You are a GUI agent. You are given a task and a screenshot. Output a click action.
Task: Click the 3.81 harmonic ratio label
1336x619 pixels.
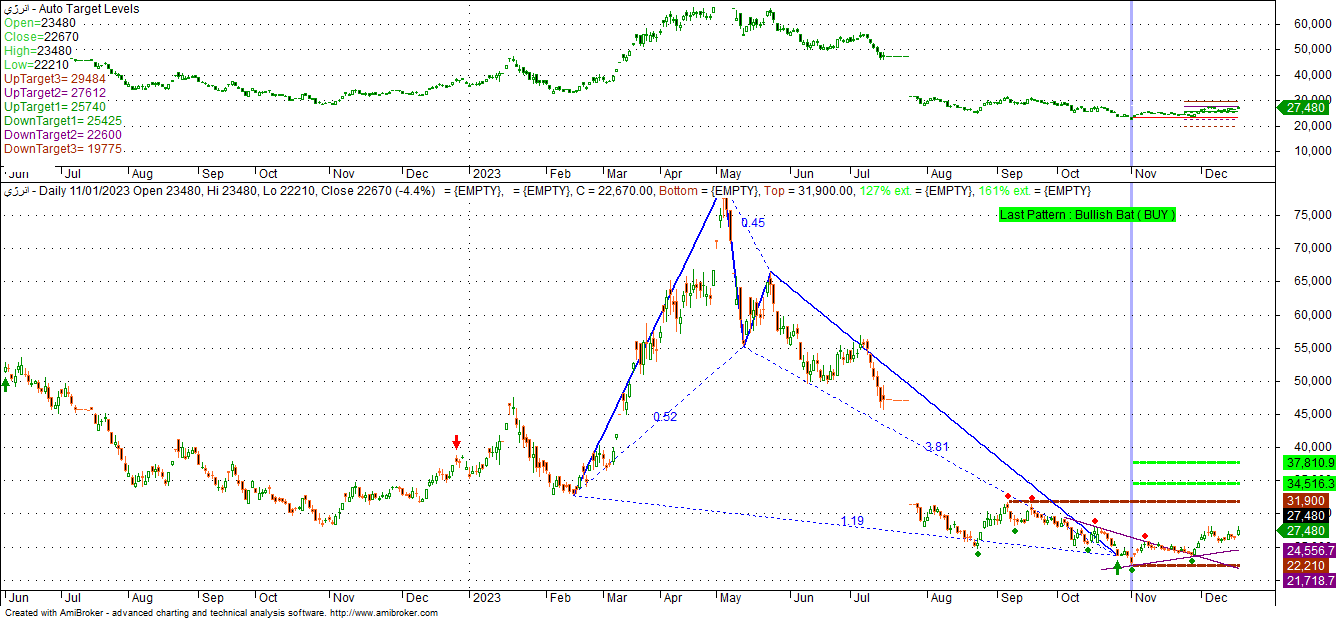coord(937,447)
